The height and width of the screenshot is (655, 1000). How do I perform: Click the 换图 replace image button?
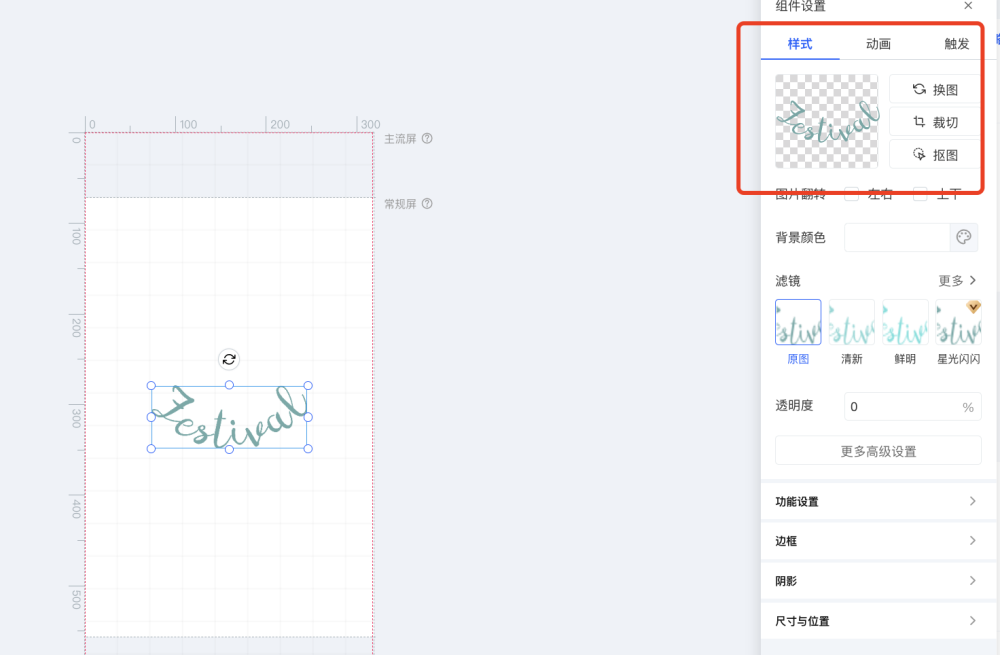(935, 89)
